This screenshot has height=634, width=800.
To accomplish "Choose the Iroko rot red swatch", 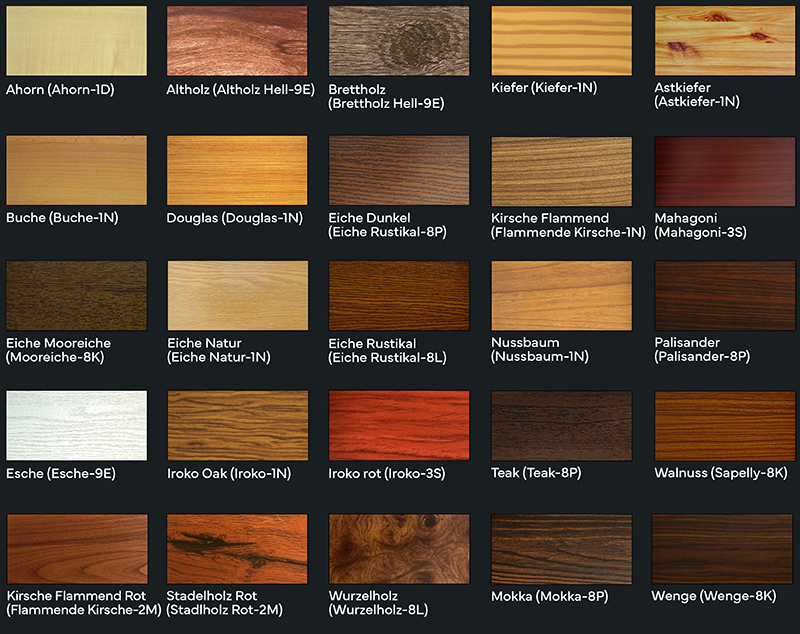I will (x=399, y=425).
